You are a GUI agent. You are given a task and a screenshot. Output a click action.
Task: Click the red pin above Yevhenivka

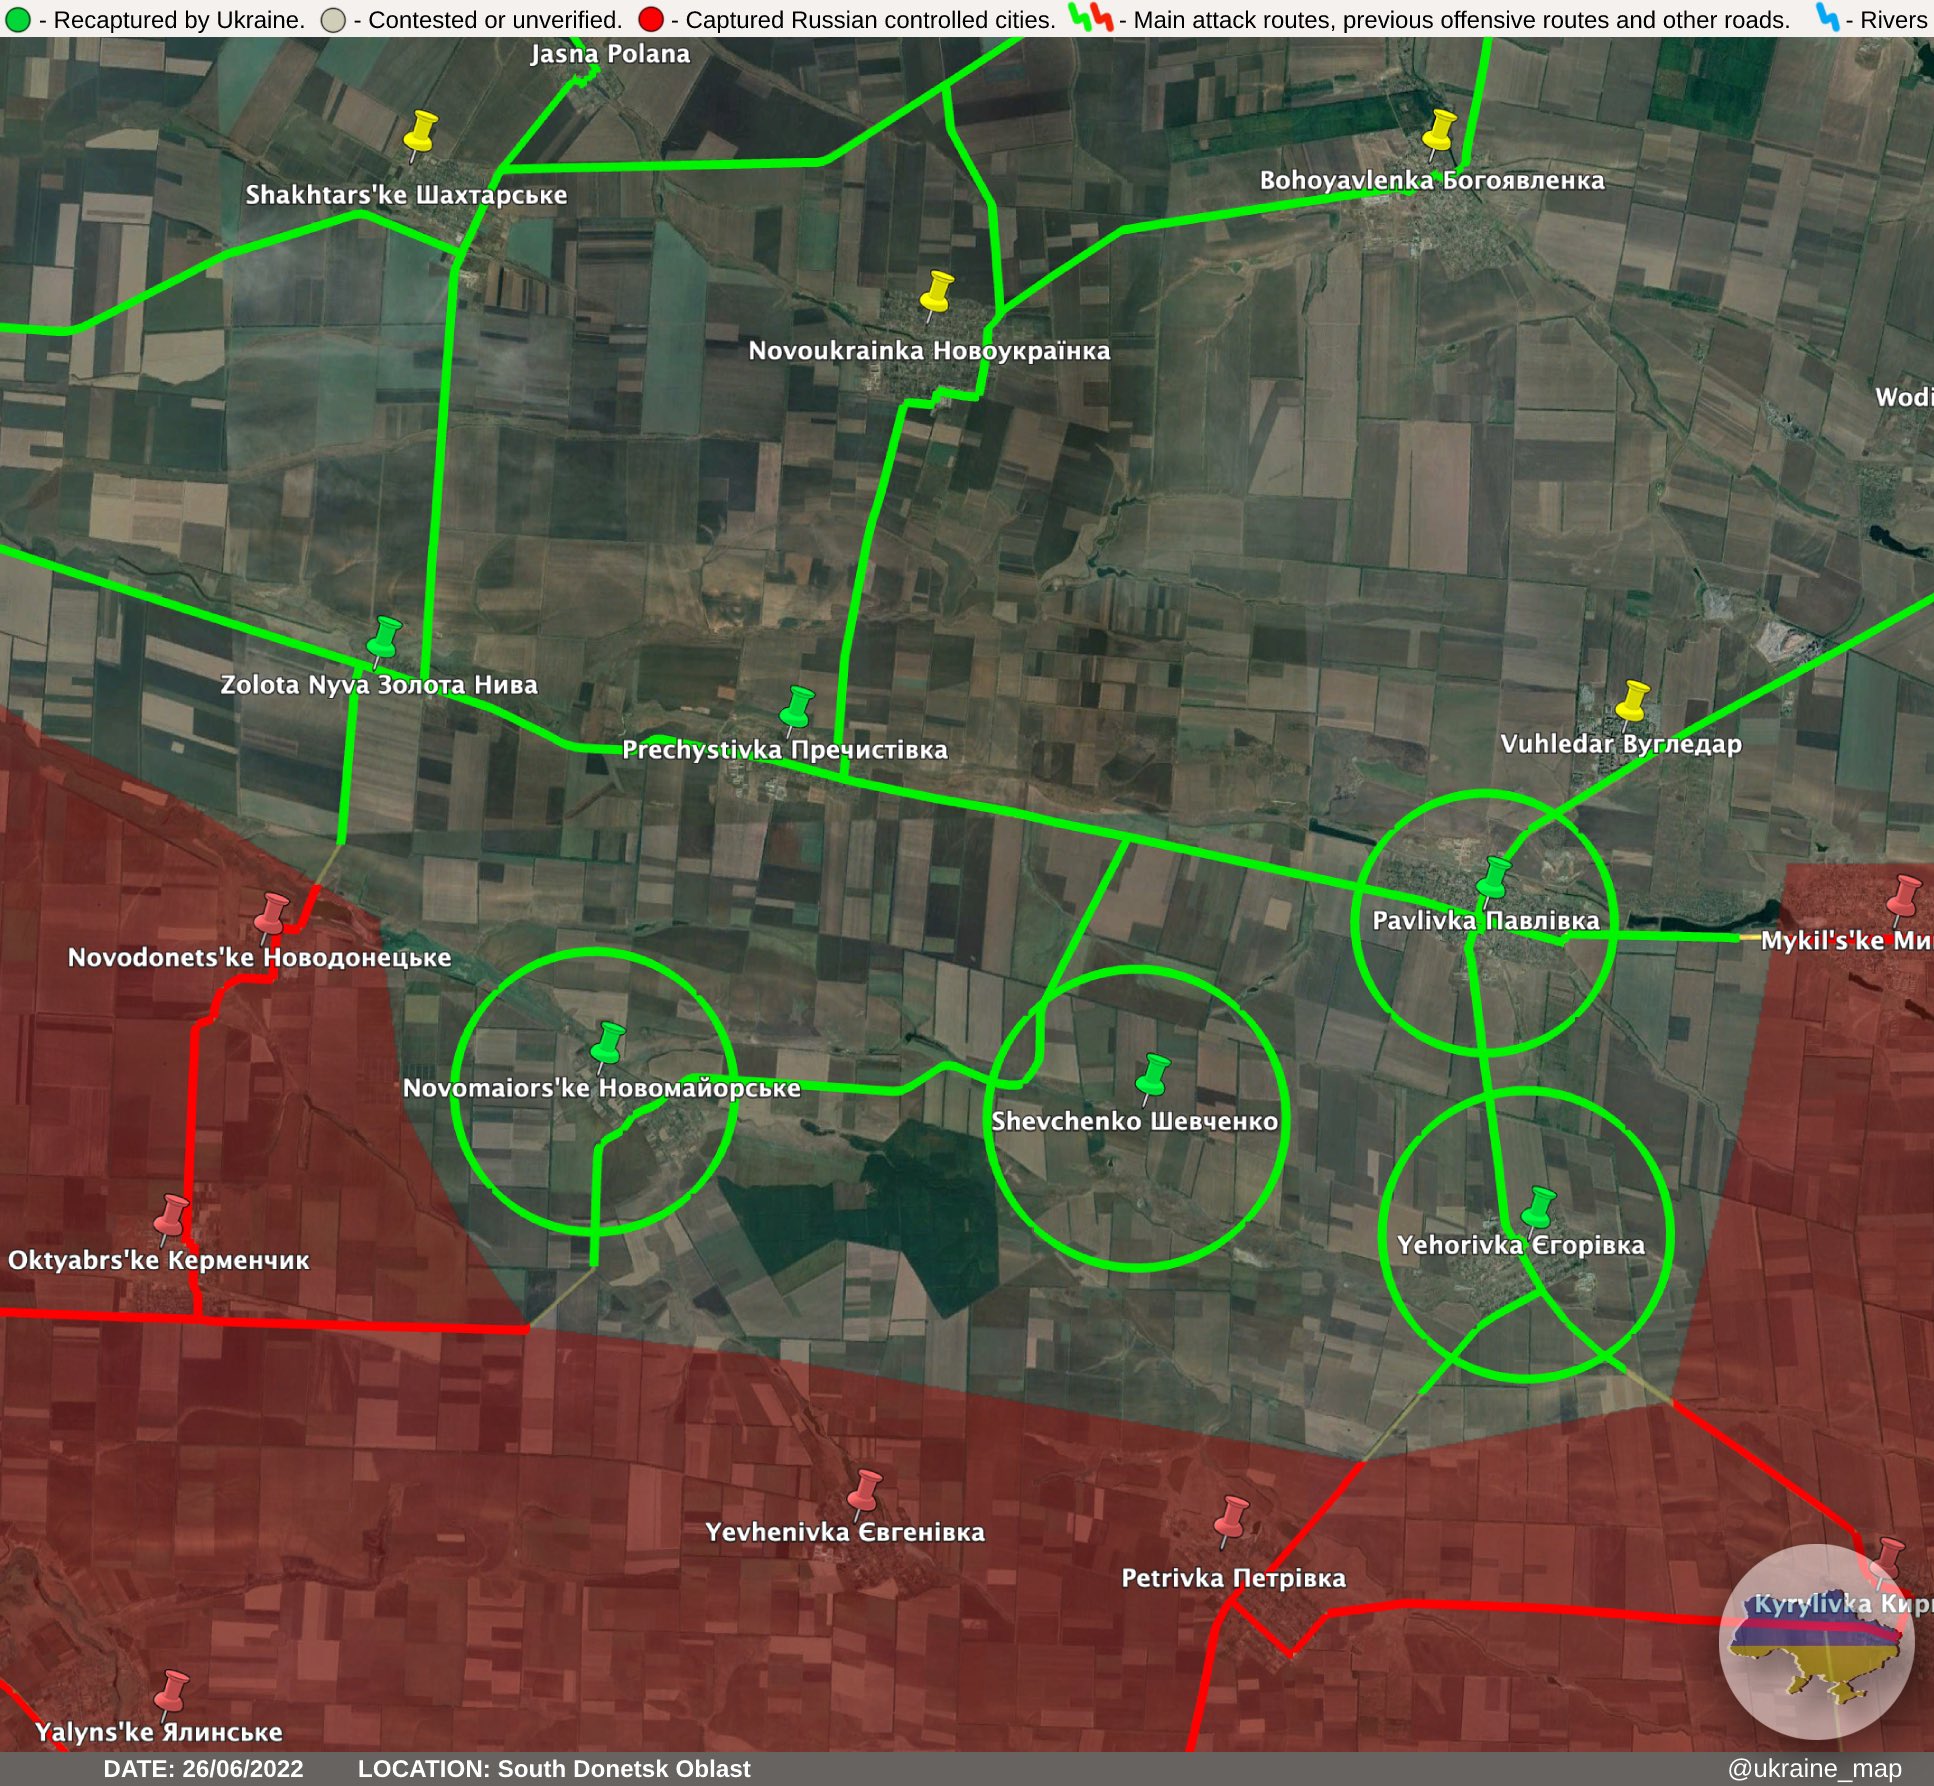point(865,1491)
